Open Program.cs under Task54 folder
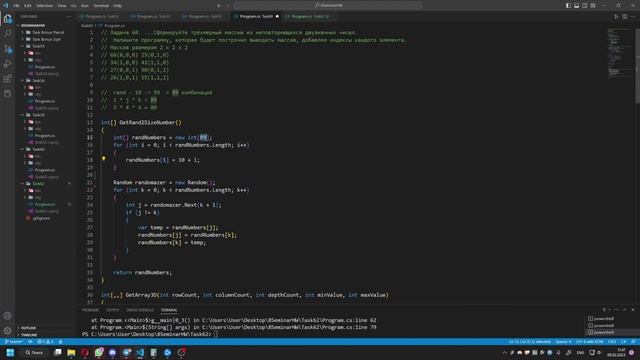 (x=44, y=67)
